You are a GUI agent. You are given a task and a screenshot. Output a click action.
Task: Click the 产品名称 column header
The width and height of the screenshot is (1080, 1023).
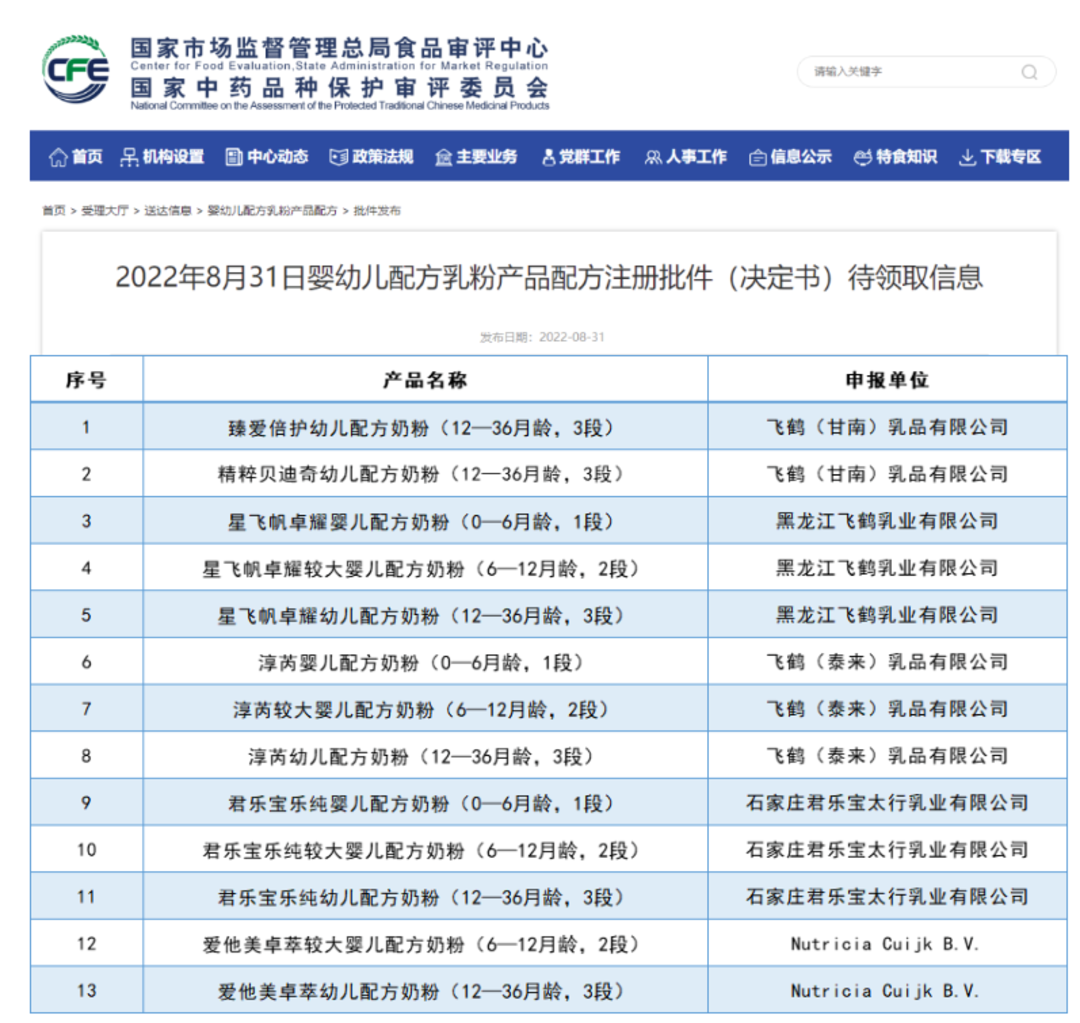(x=425, y=380)
